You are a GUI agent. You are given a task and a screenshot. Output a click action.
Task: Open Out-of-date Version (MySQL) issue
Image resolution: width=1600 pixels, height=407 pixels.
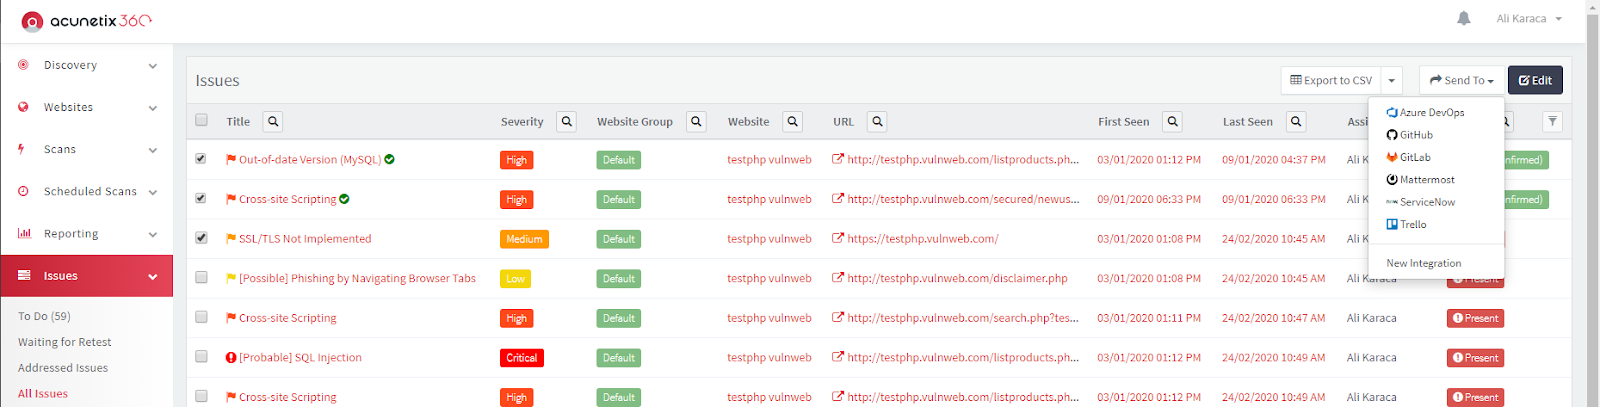[x=310, y=159]
